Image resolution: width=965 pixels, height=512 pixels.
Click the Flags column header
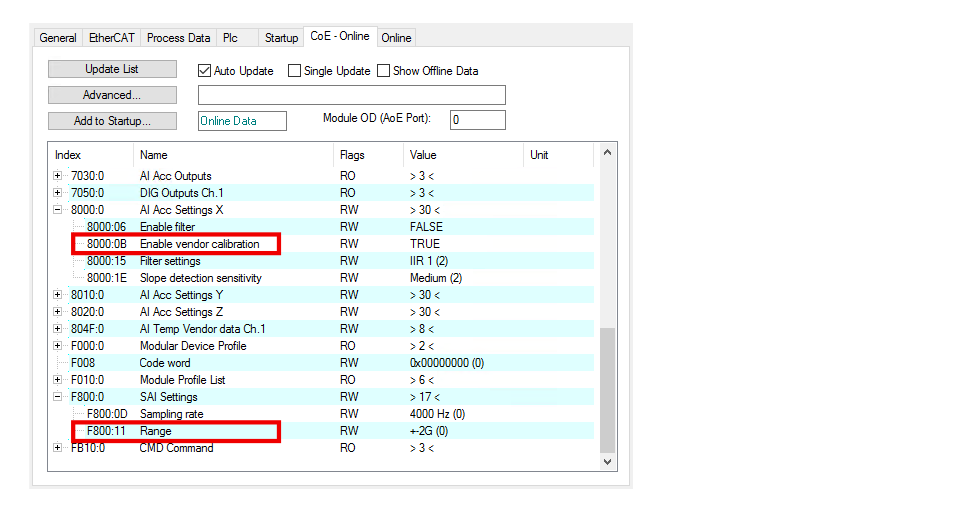tap(368, 155)
